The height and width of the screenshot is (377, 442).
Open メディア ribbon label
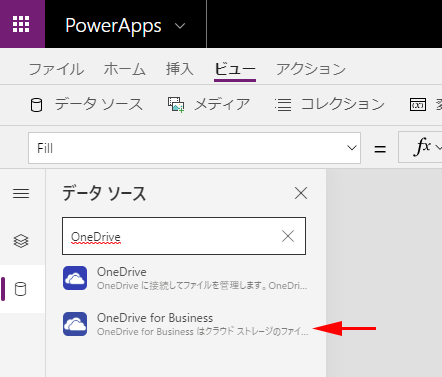click(x=222, y=104)
